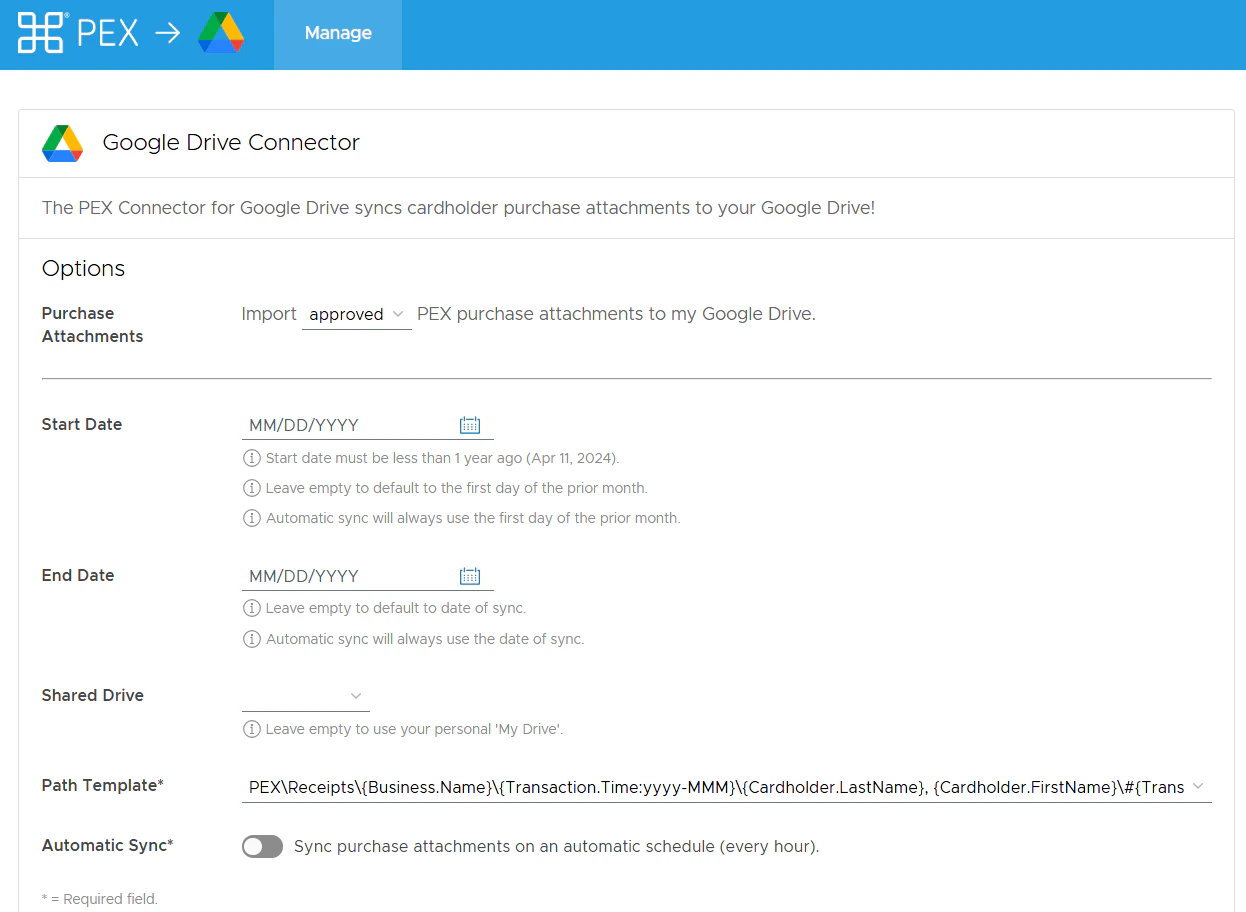The height and width of the screenshot is (912, 1246).
Task: Open the Manage tab
Action: (338, 34)
